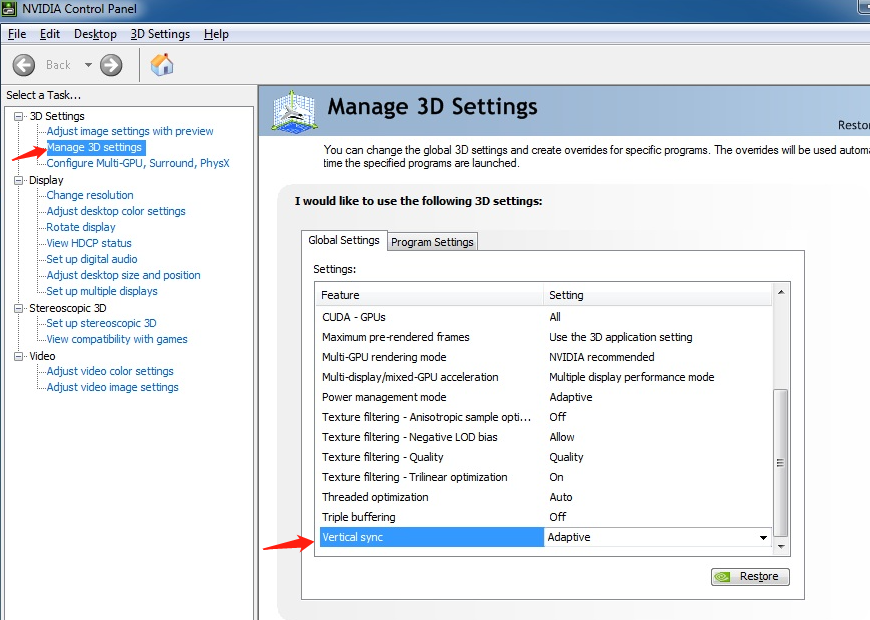Open the 3D Settings menu
The image size is (870, 620).
(x=160, y=34)
